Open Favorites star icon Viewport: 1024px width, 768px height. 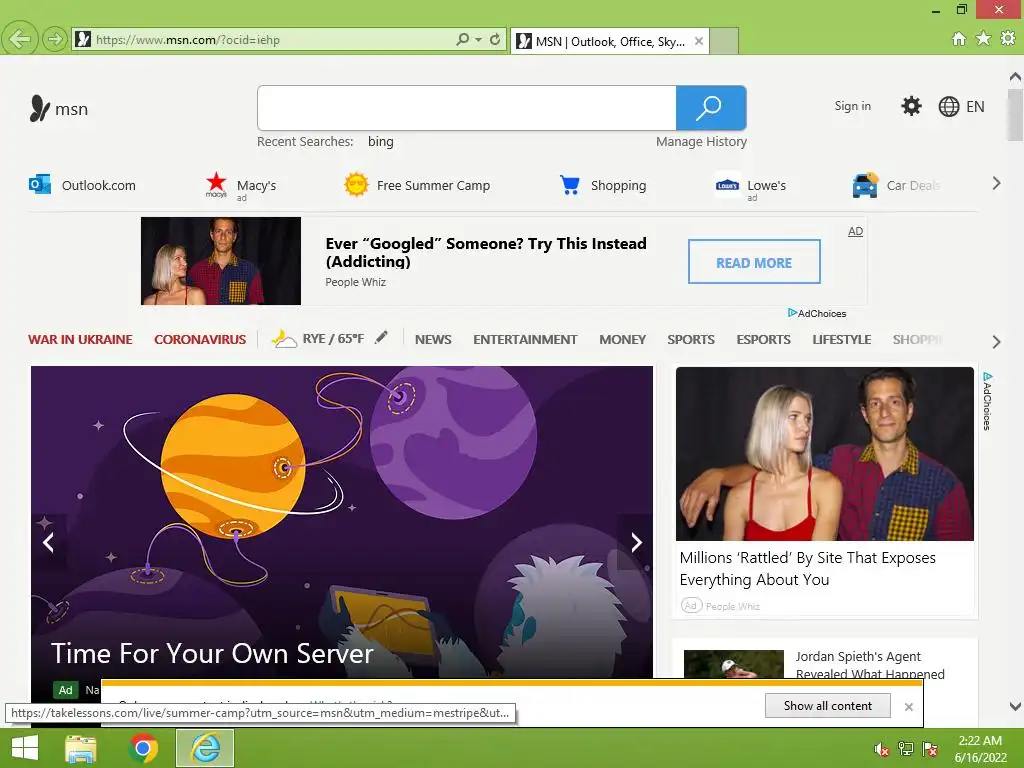[x=983, y=39]
